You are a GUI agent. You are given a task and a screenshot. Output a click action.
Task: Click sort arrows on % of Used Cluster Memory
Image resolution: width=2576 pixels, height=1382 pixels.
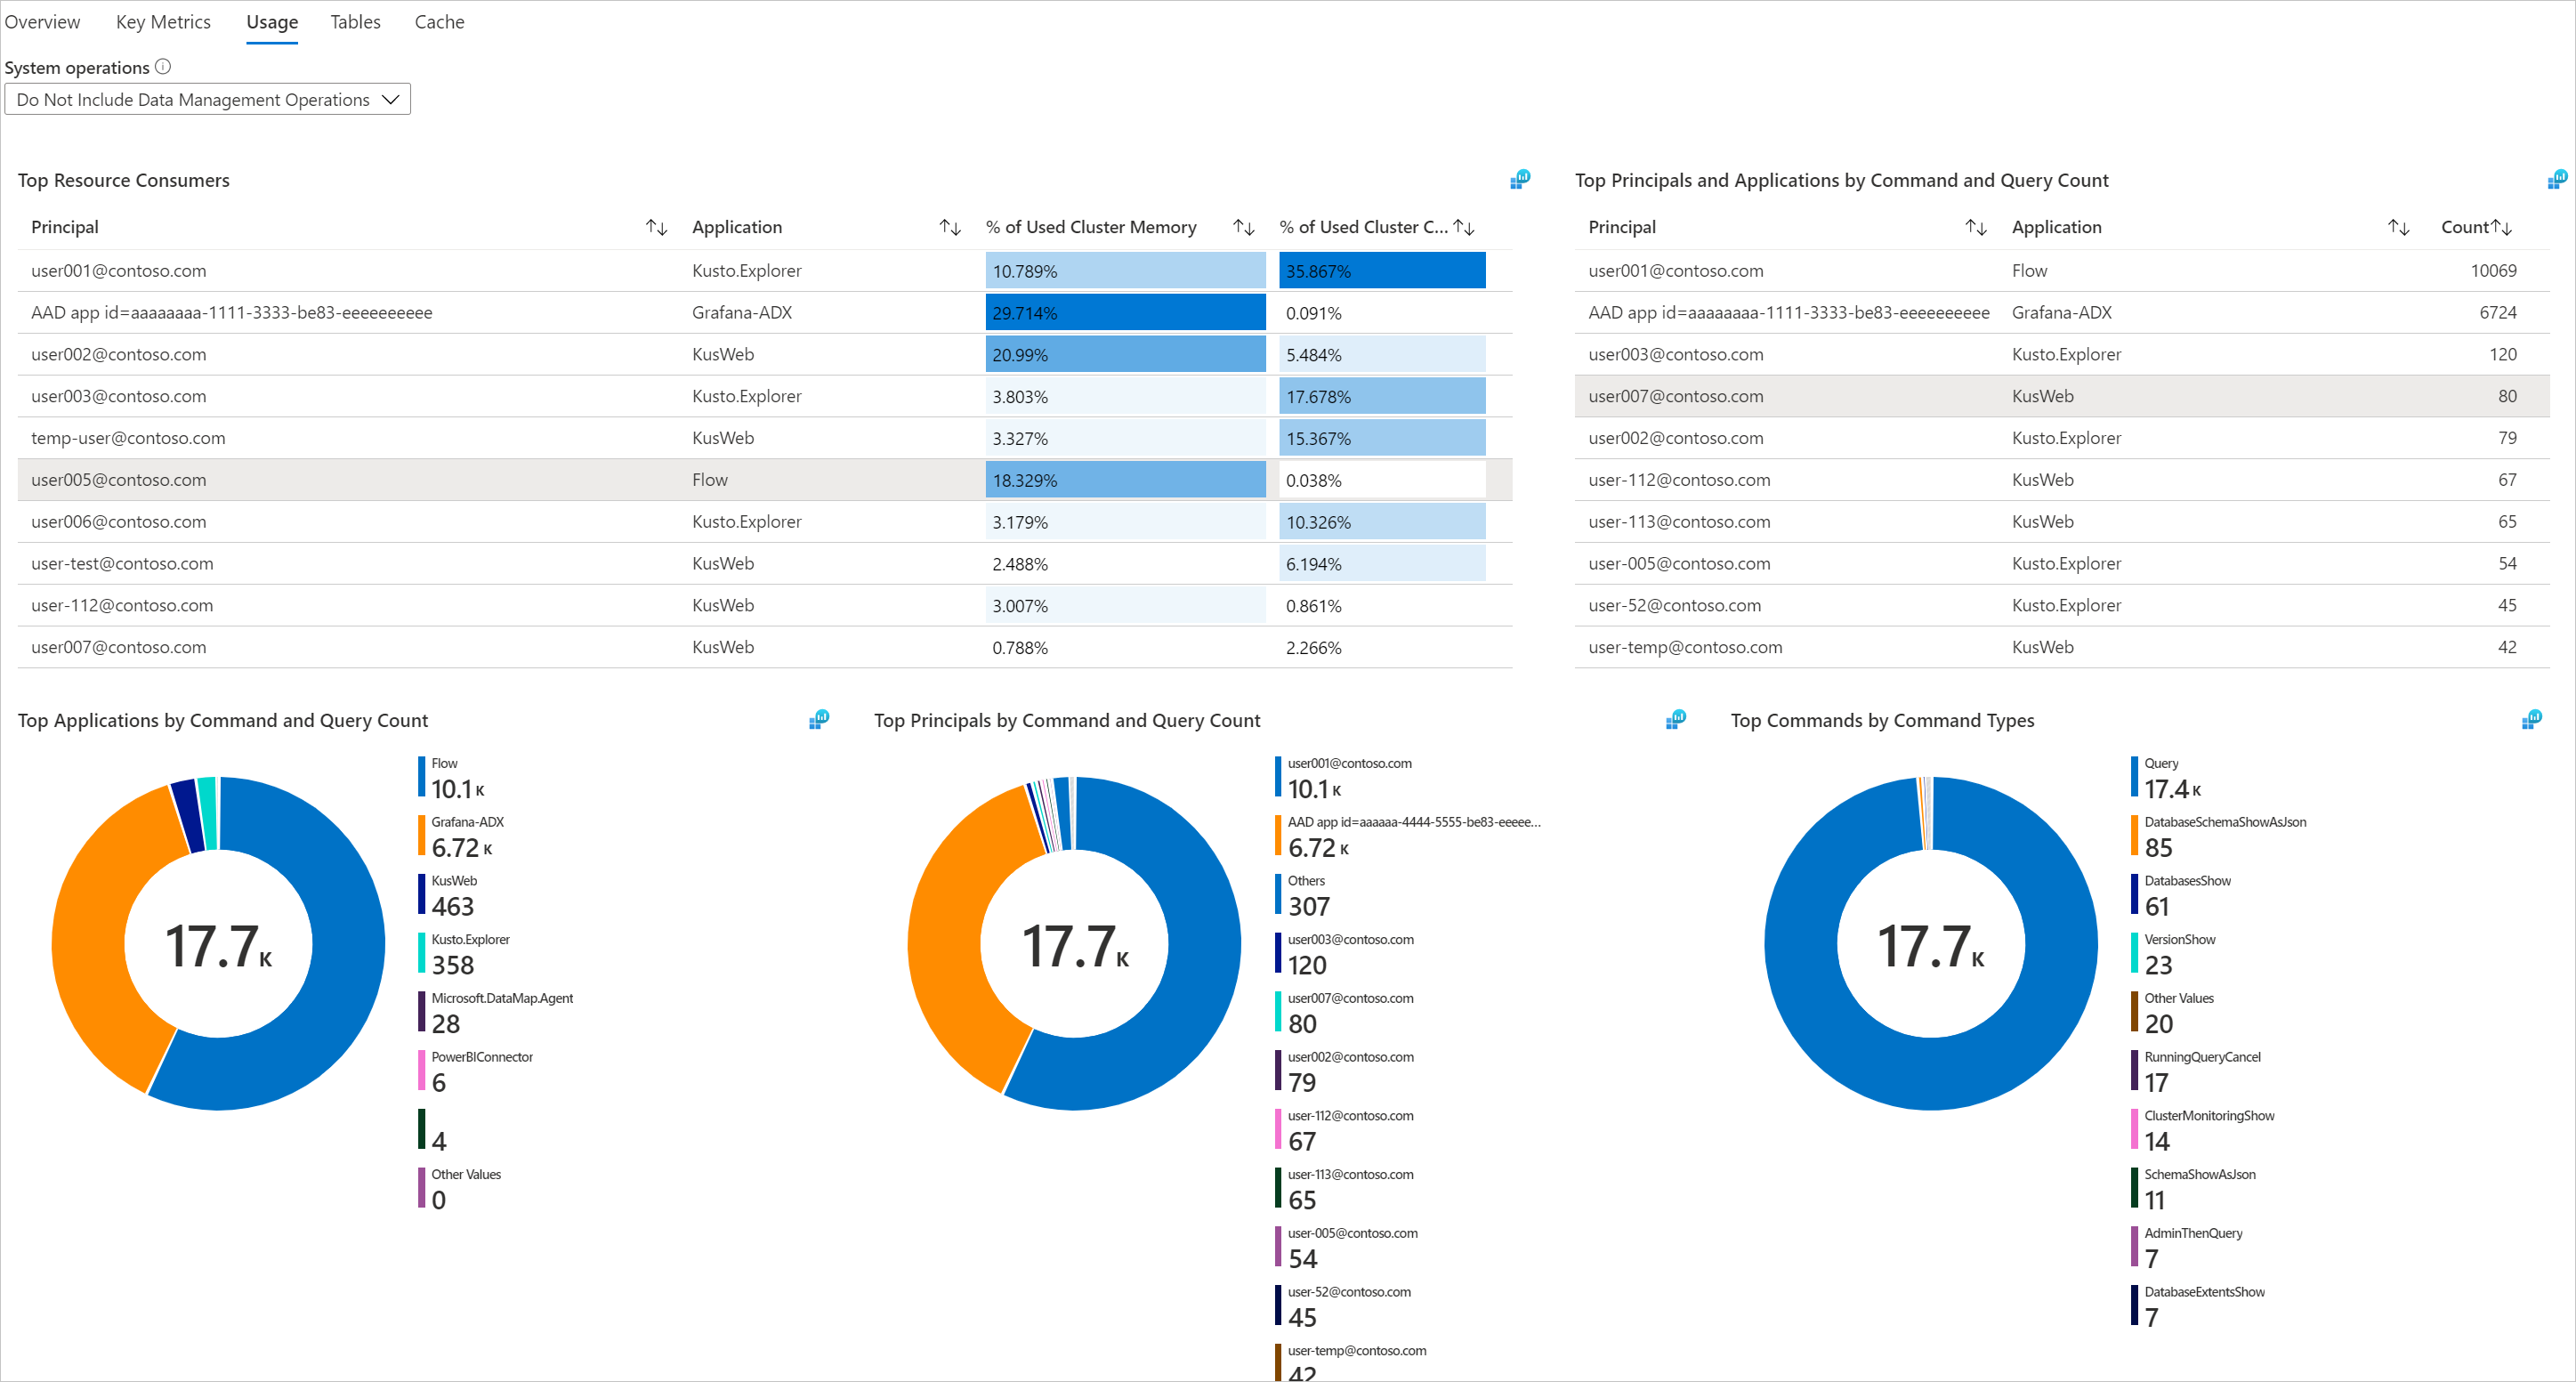(x=1242, y=227)
